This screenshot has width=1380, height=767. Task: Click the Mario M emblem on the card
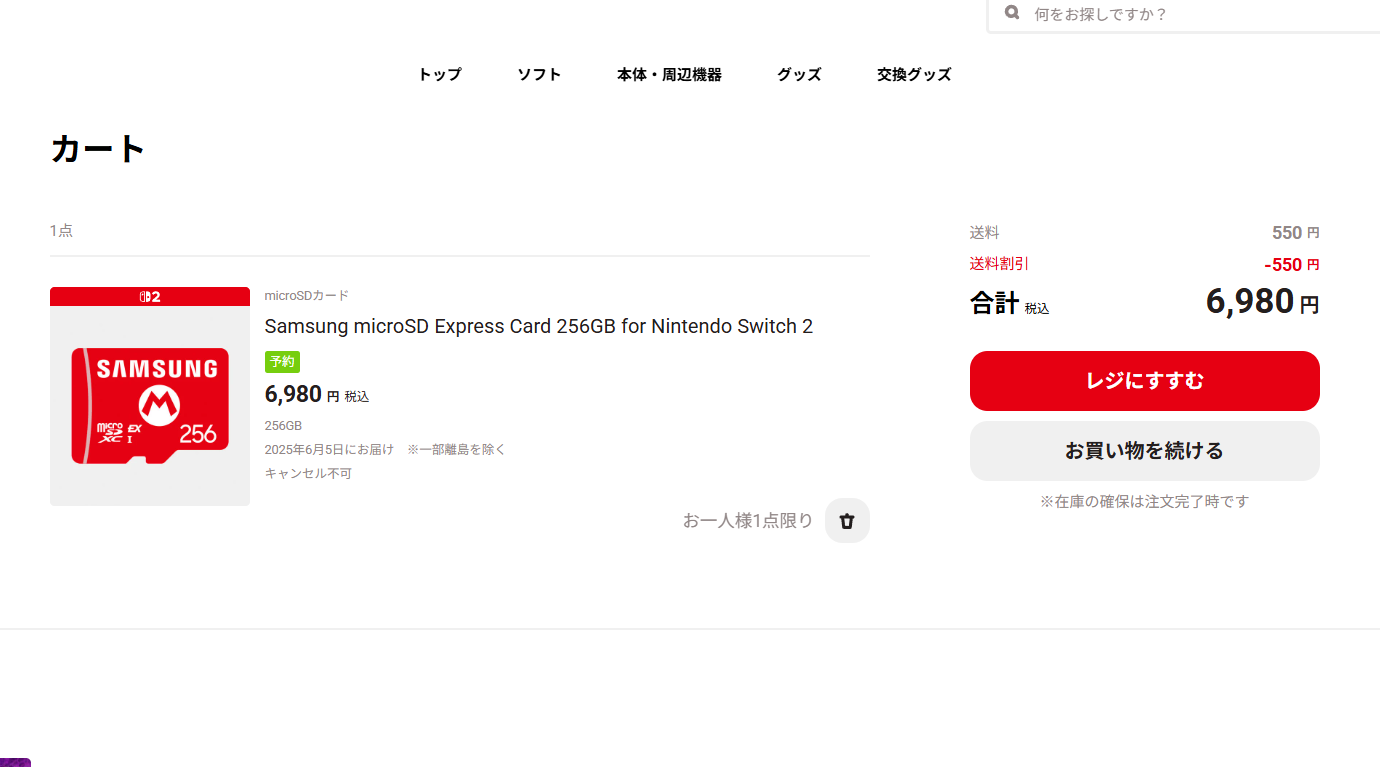[157, 404]
